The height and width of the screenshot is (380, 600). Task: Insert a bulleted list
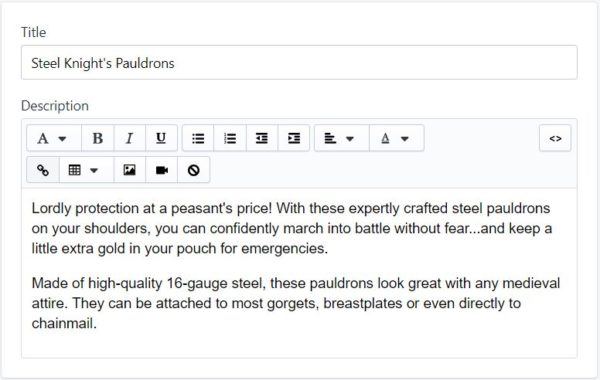[198, 138]
